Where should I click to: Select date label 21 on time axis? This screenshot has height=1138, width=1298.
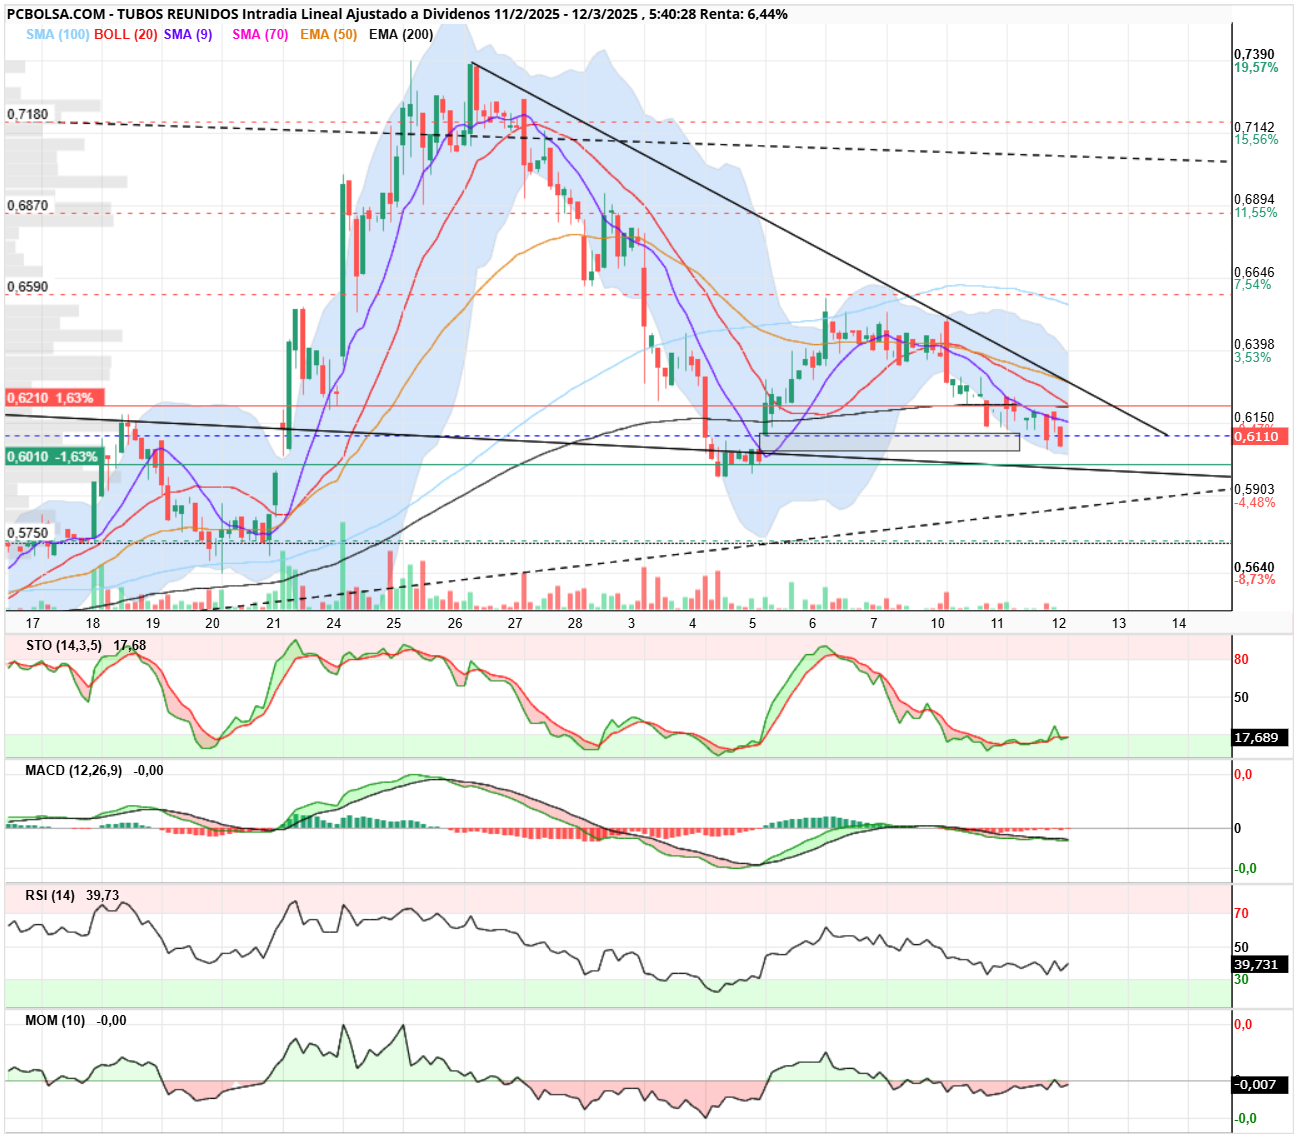click(274, 623)
